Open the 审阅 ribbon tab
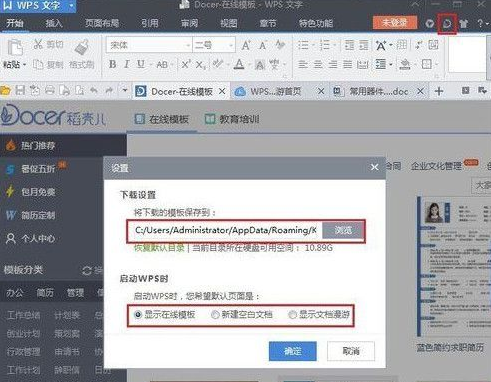The width and height of the screenshot is (491, 382). 189,23
